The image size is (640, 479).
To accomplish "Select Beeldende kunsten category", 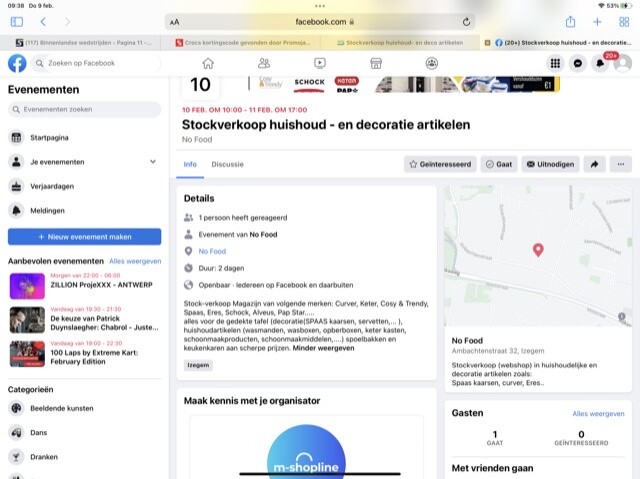I will 84,408.
